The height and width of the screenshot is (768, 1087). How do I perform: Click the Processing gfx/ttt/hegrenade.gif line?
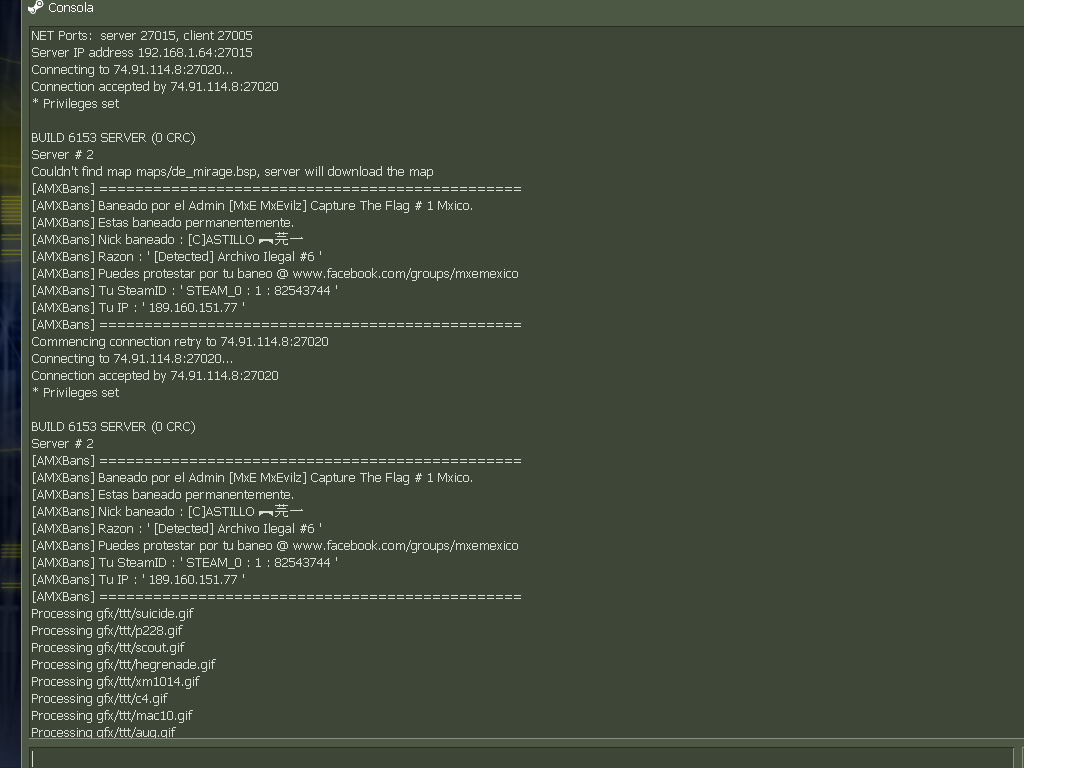pyautogui.click(x=123, y=665)
